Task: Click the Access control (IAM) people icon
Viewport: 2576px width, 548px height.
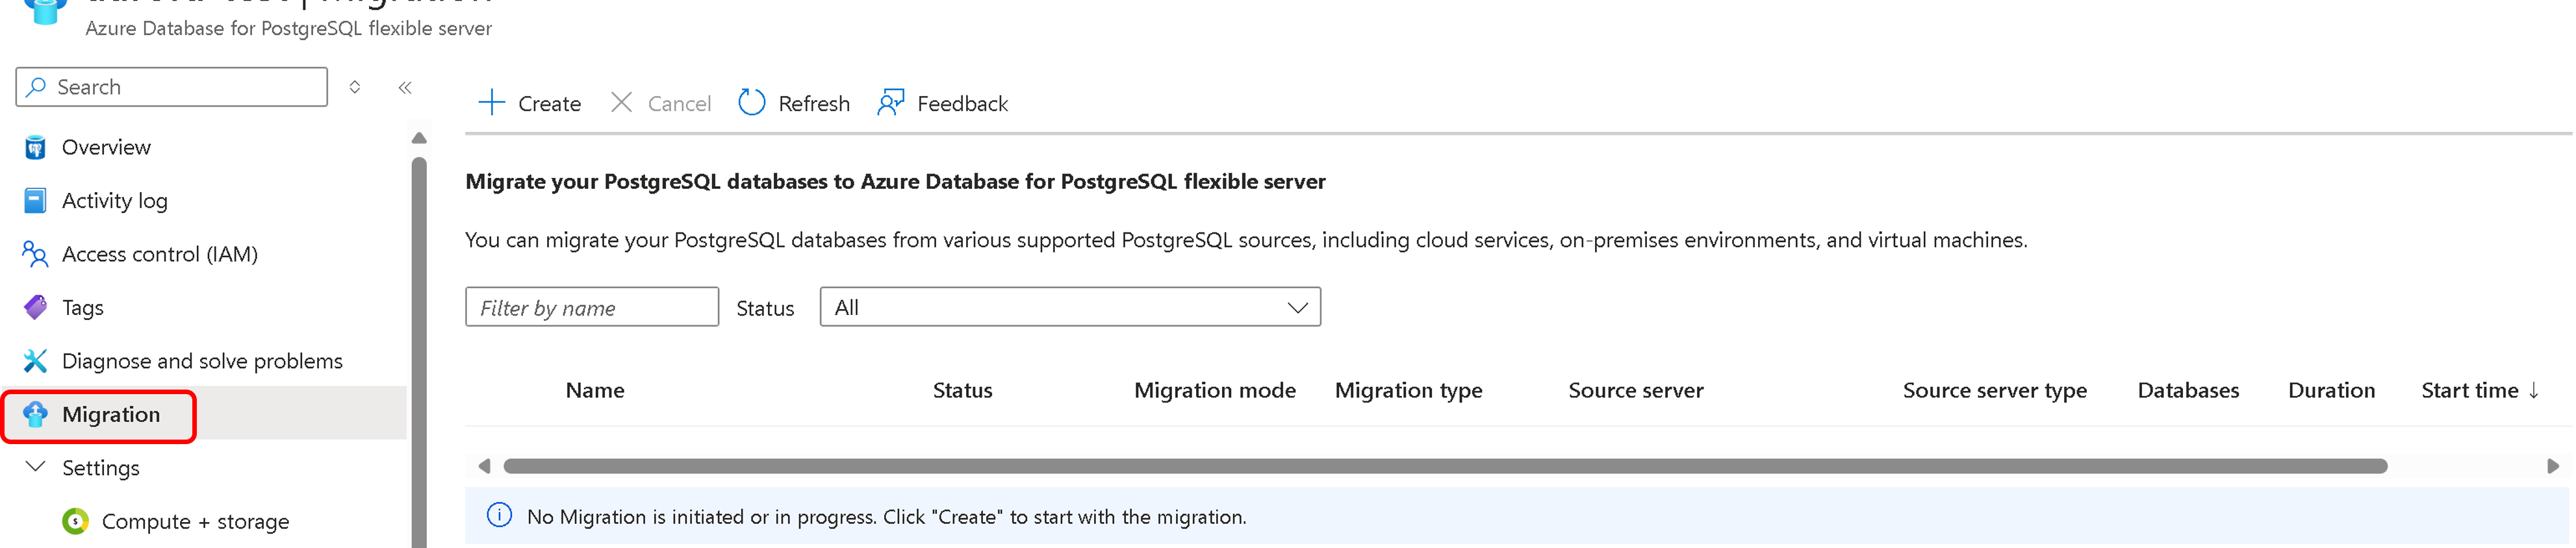Action: (35, 255)
